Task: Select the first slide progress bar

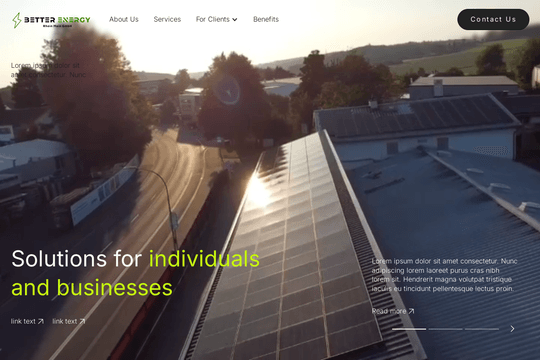Action: click(409, 329)
